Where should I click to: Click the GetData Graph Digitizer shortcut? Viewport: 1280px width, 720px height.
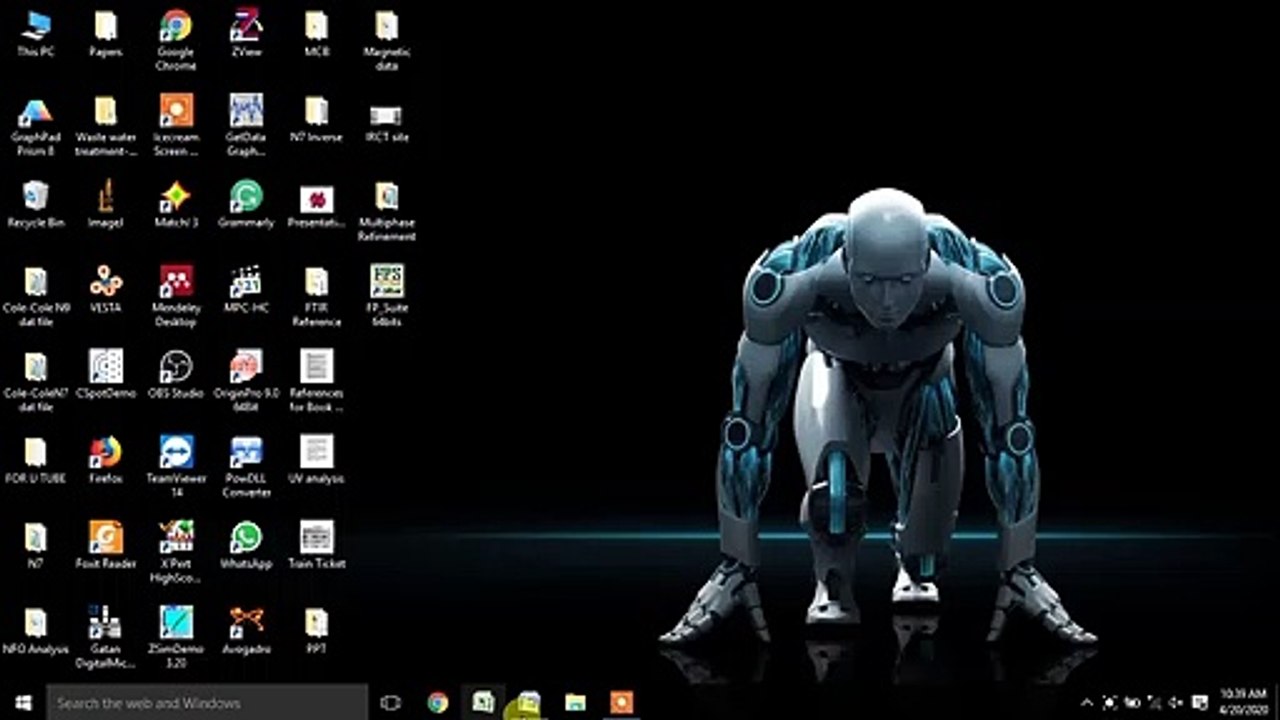[x=246, y=127]
